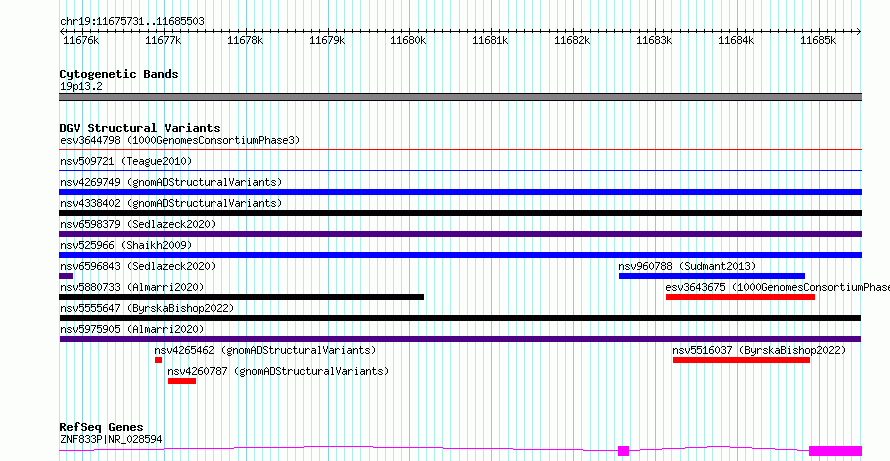Click the RefSeq Genes track title
890x461 pixels.
[102, 428]
